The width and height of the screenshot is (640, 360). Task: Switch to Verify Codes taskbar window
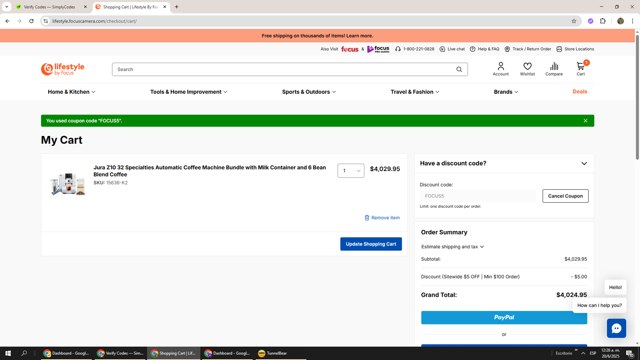click(x=120, y=353)
